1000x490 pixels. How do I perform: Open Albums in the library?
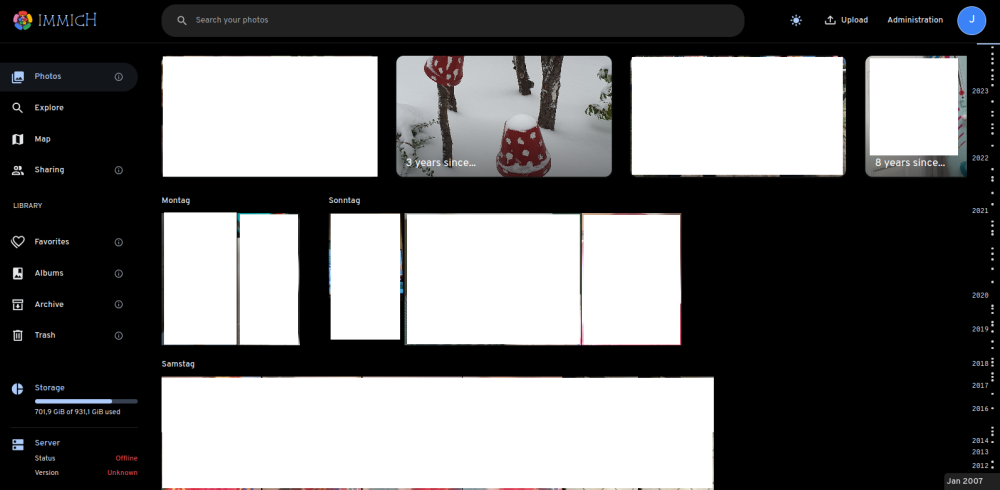coord(69,273)
